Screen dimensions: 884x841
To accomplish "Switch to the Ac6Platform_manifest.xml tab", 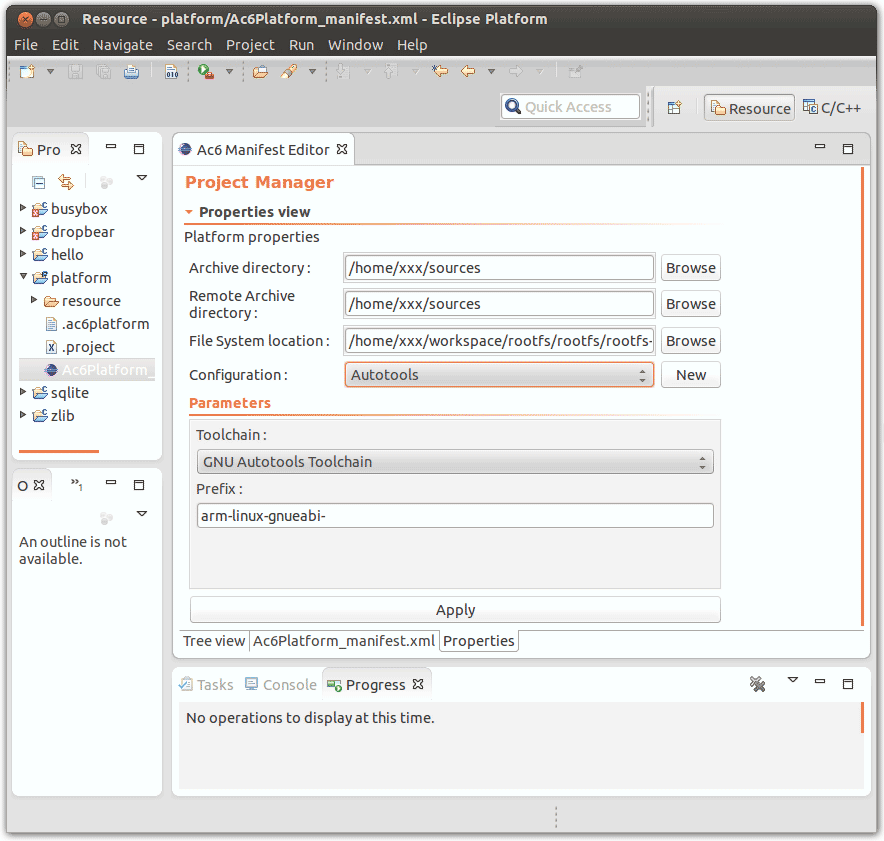I will 344,641.
